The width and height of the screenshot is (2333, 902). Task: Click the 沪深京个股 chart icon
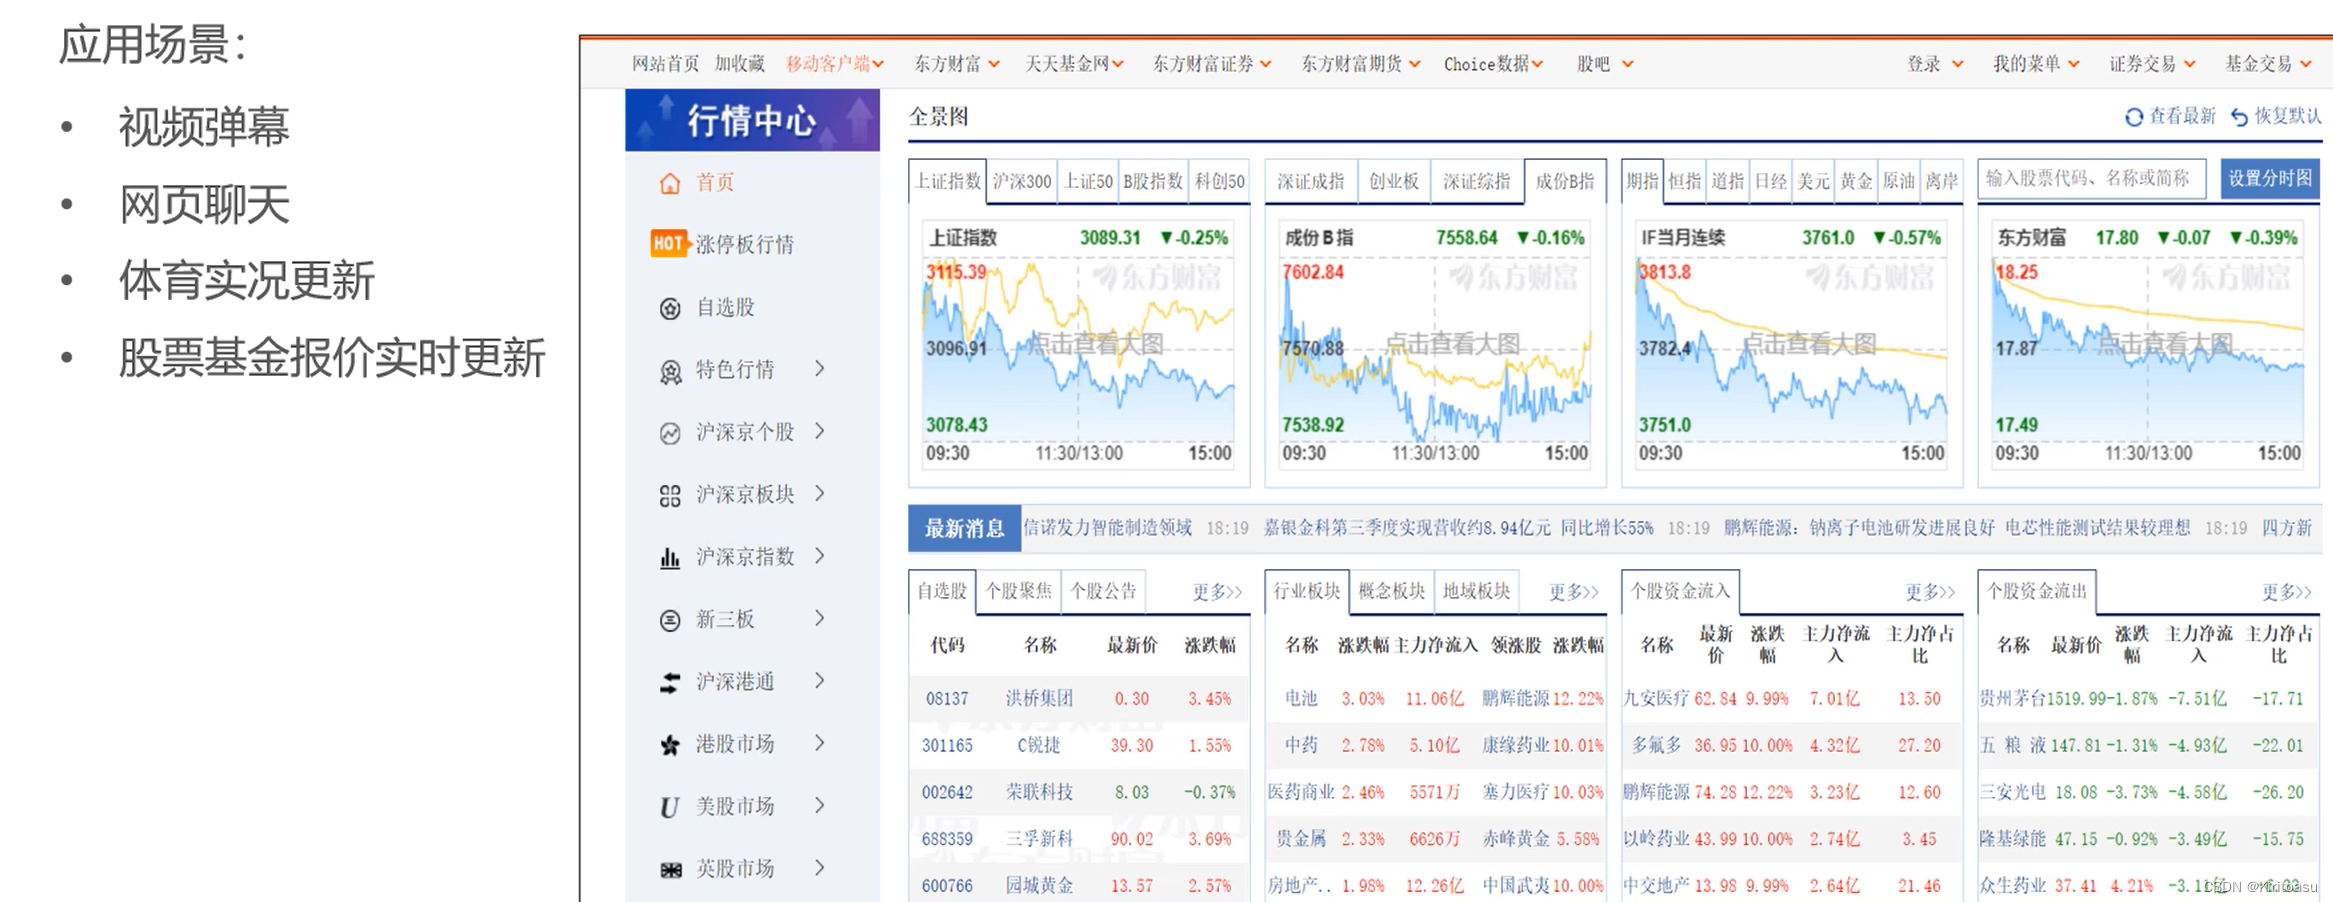tap(670, 433)
